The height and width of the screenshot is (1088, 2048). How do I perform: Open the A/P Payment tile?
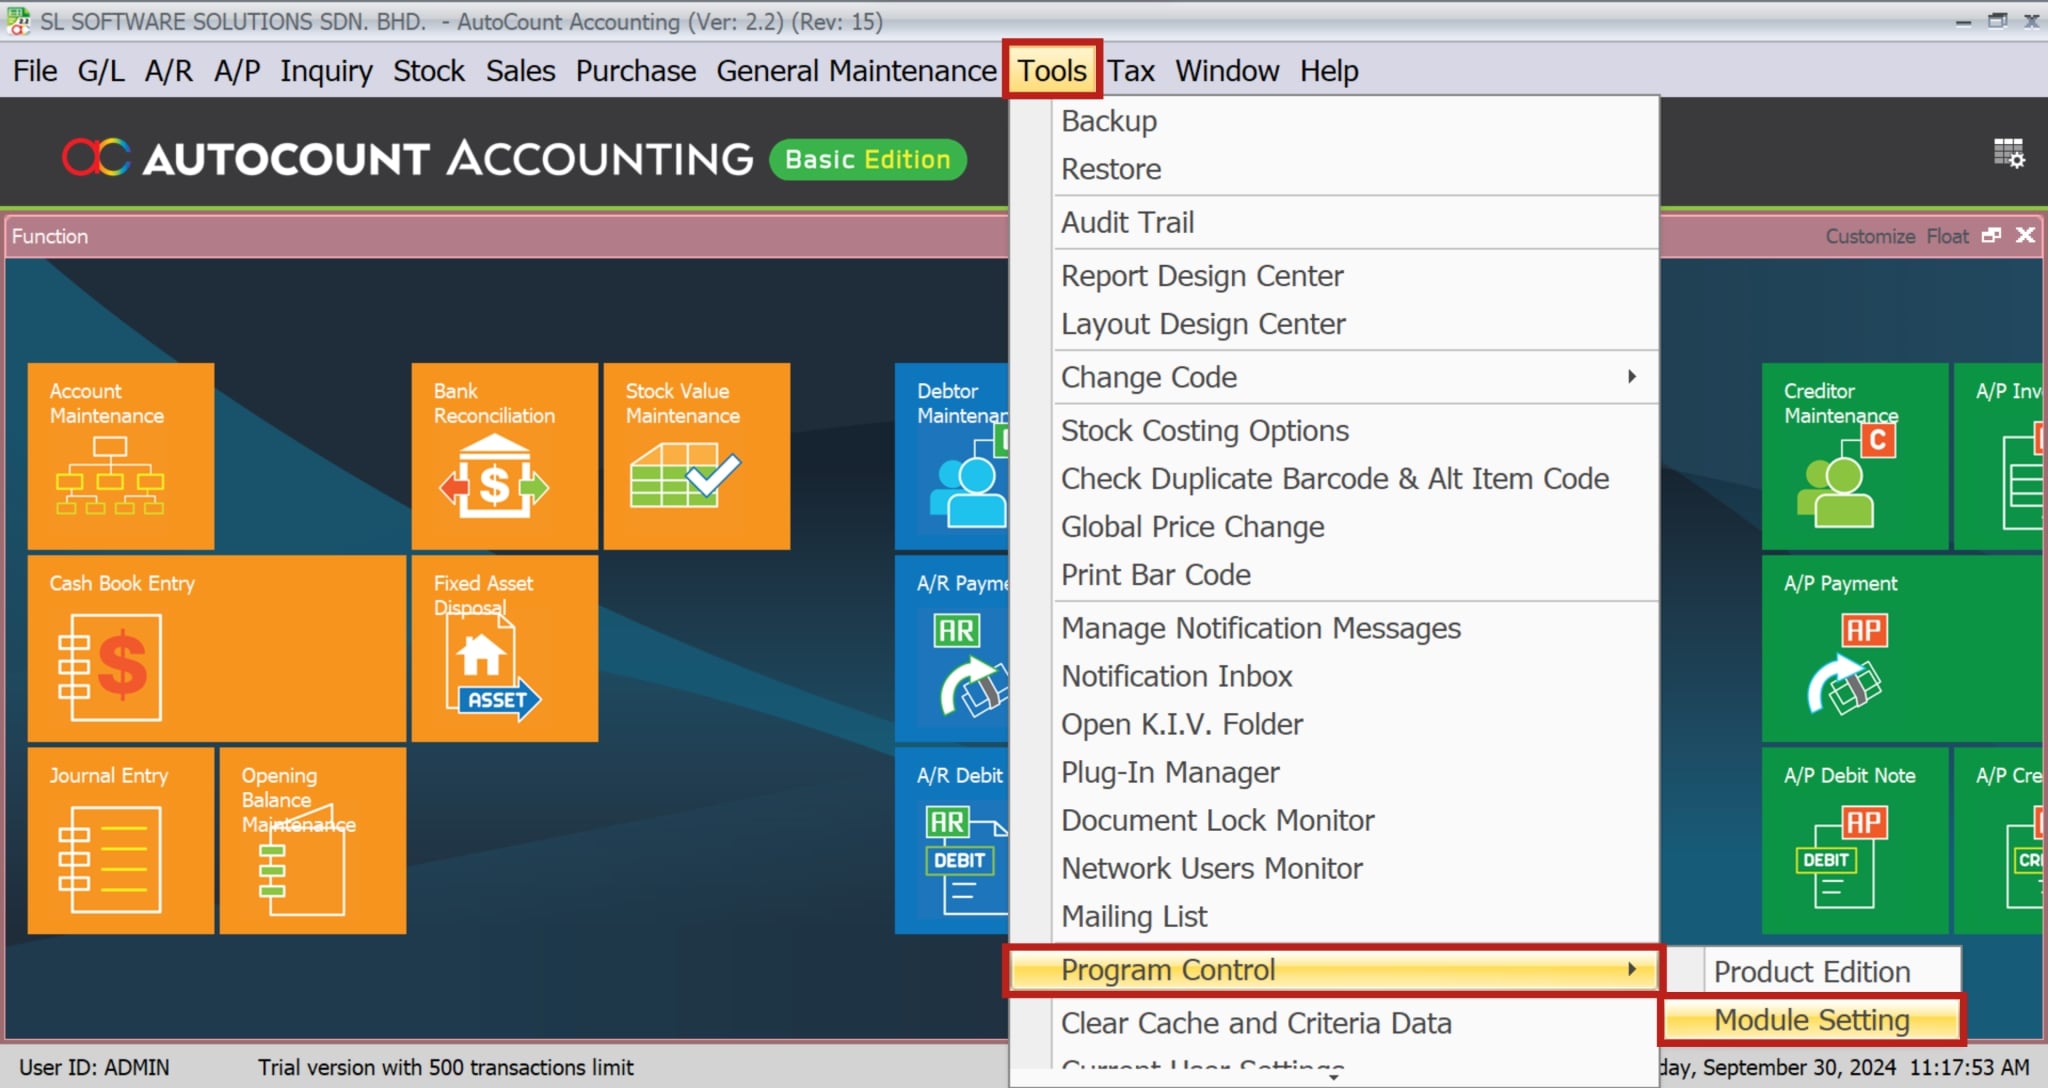tap(1857, 648)
